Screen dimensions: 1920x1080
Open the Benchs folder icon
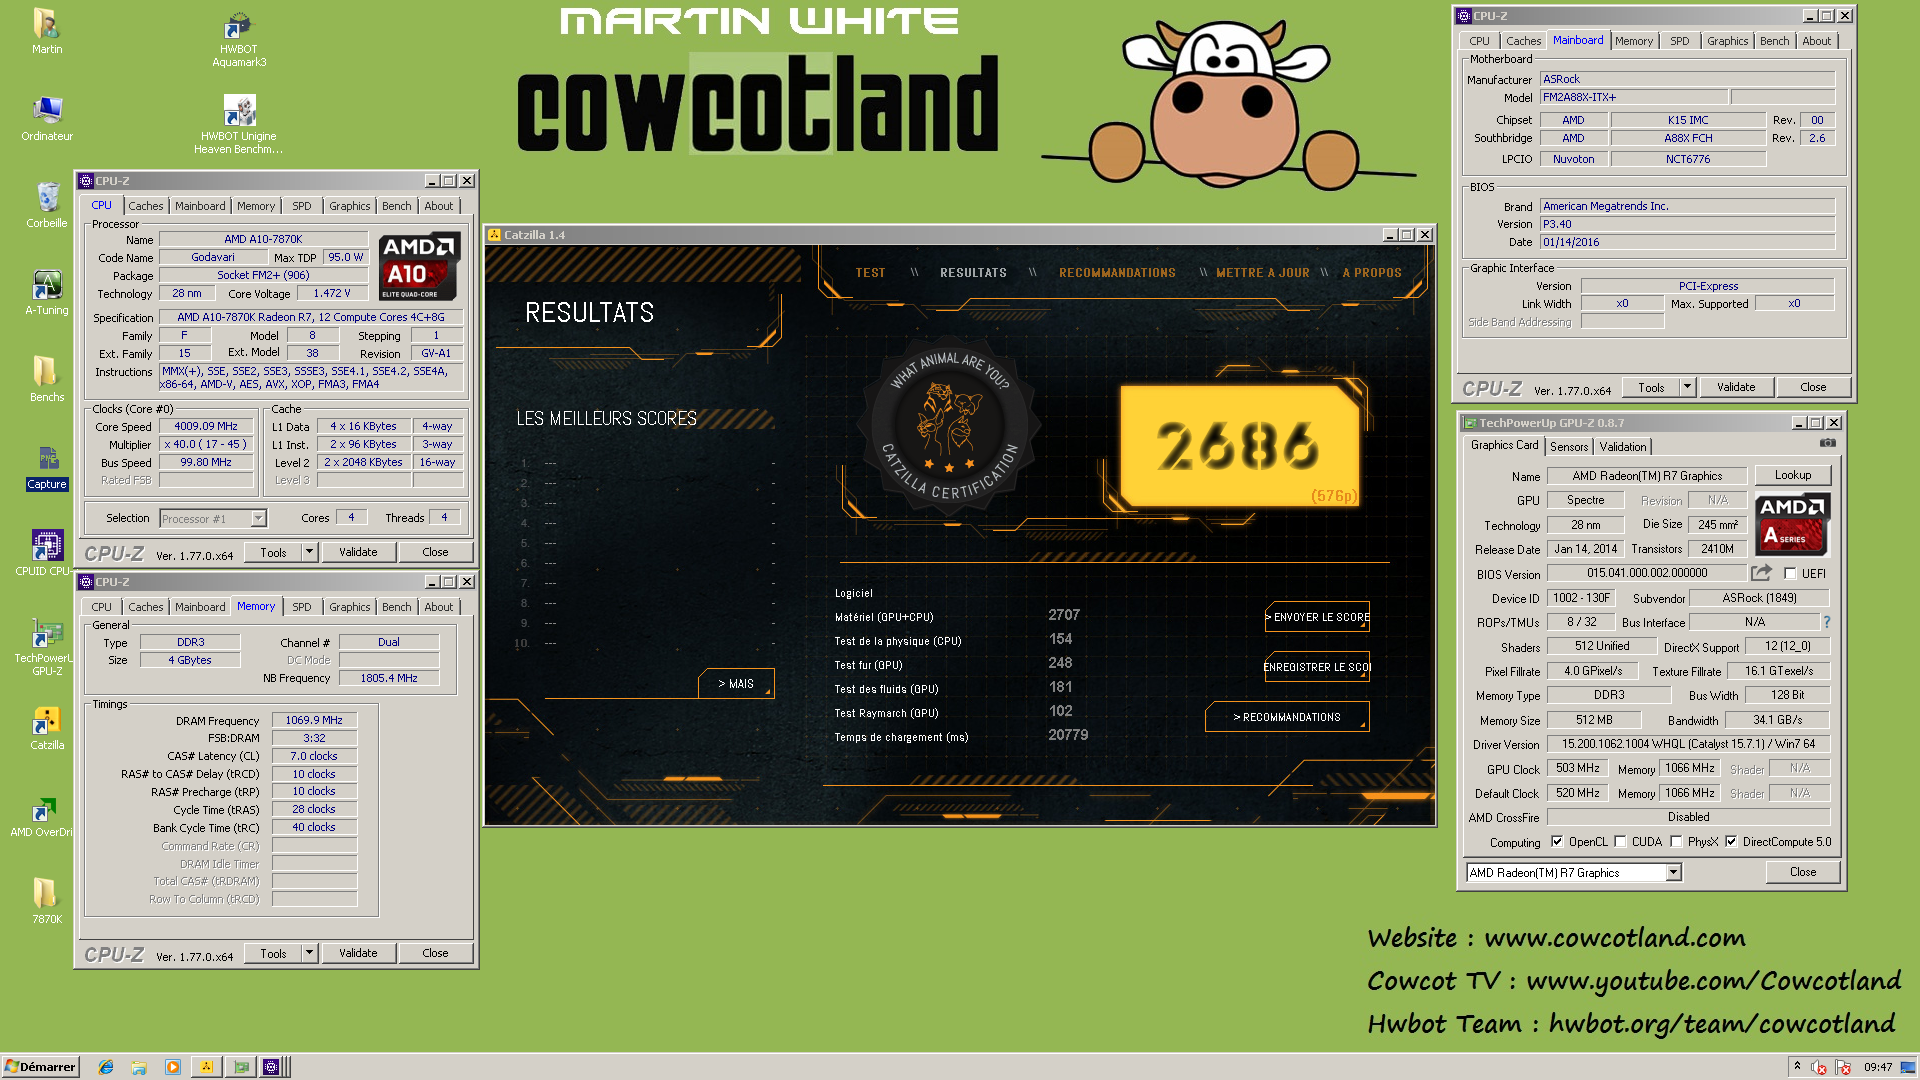[x=46, y=379]
